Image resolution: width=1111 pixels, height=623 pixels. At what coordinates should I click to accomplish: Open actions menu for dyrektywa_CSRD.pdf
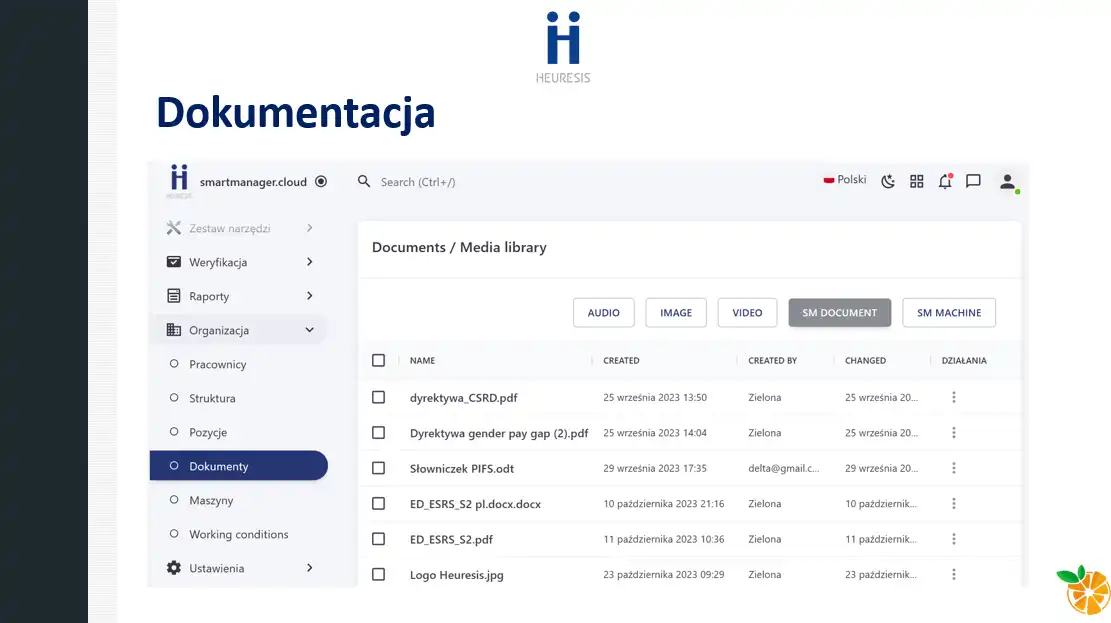[954, 397]
